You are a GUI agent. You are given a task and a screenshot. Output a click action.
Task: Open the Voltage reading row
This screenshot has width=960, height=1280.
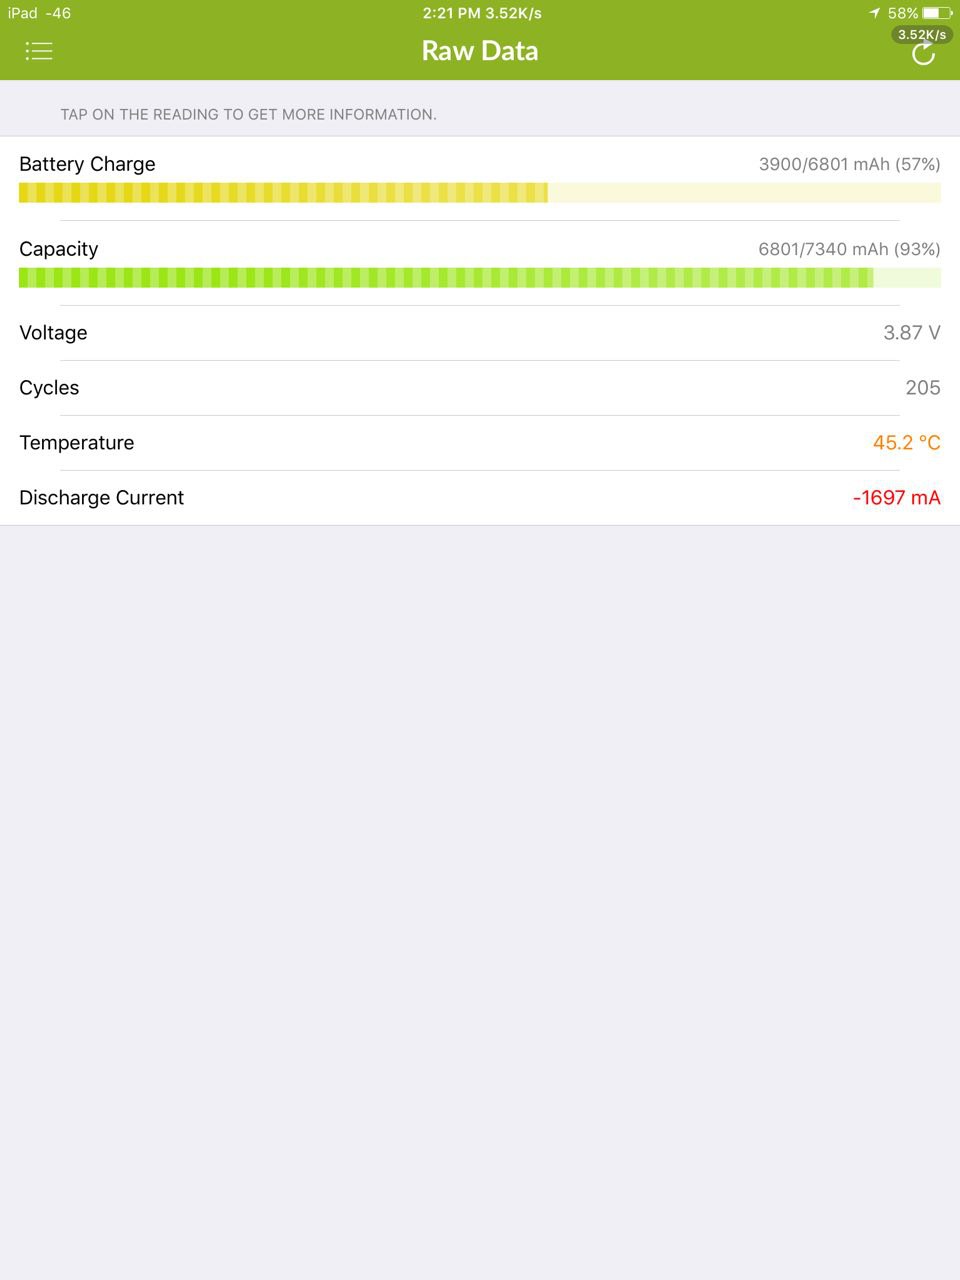(x=480, y=333)
